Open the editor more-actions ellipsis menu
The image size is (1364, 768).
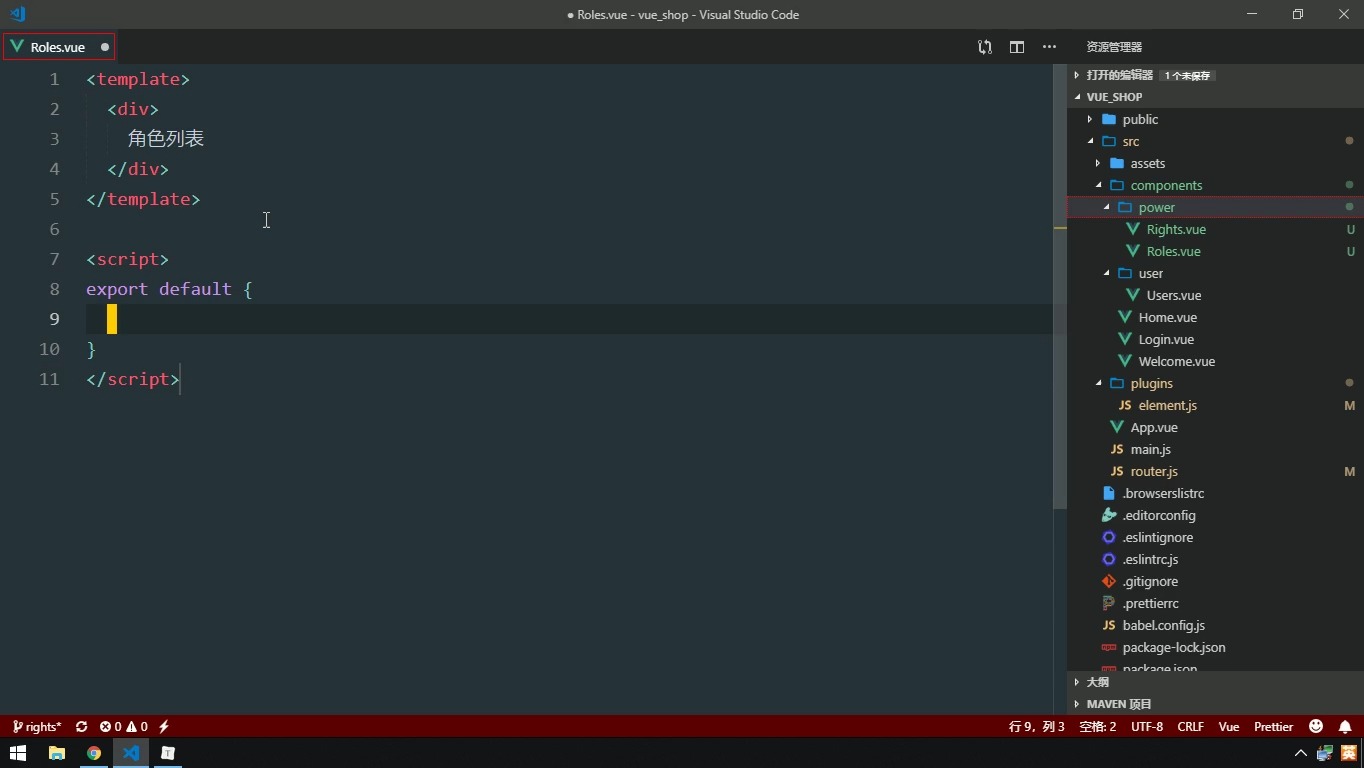(1049, 47)
